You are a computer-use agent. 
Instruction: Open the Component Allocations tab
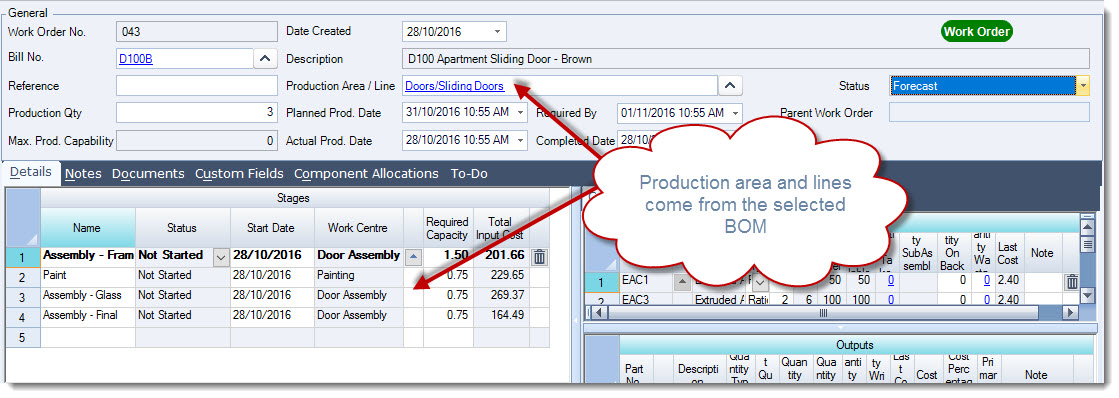pyautogui.click(x=366, y=173)
